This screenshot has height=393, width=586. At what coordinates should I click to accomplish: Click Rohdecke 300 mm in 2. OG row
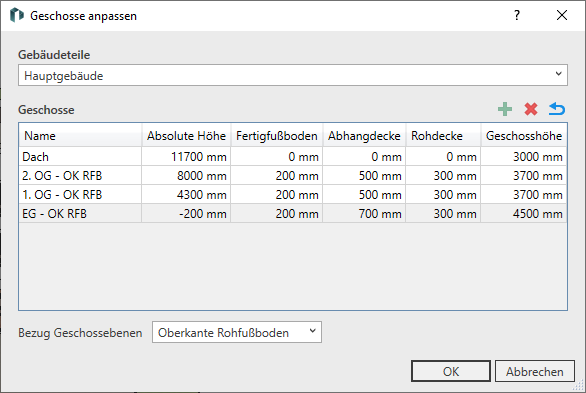tap(443, 176)
